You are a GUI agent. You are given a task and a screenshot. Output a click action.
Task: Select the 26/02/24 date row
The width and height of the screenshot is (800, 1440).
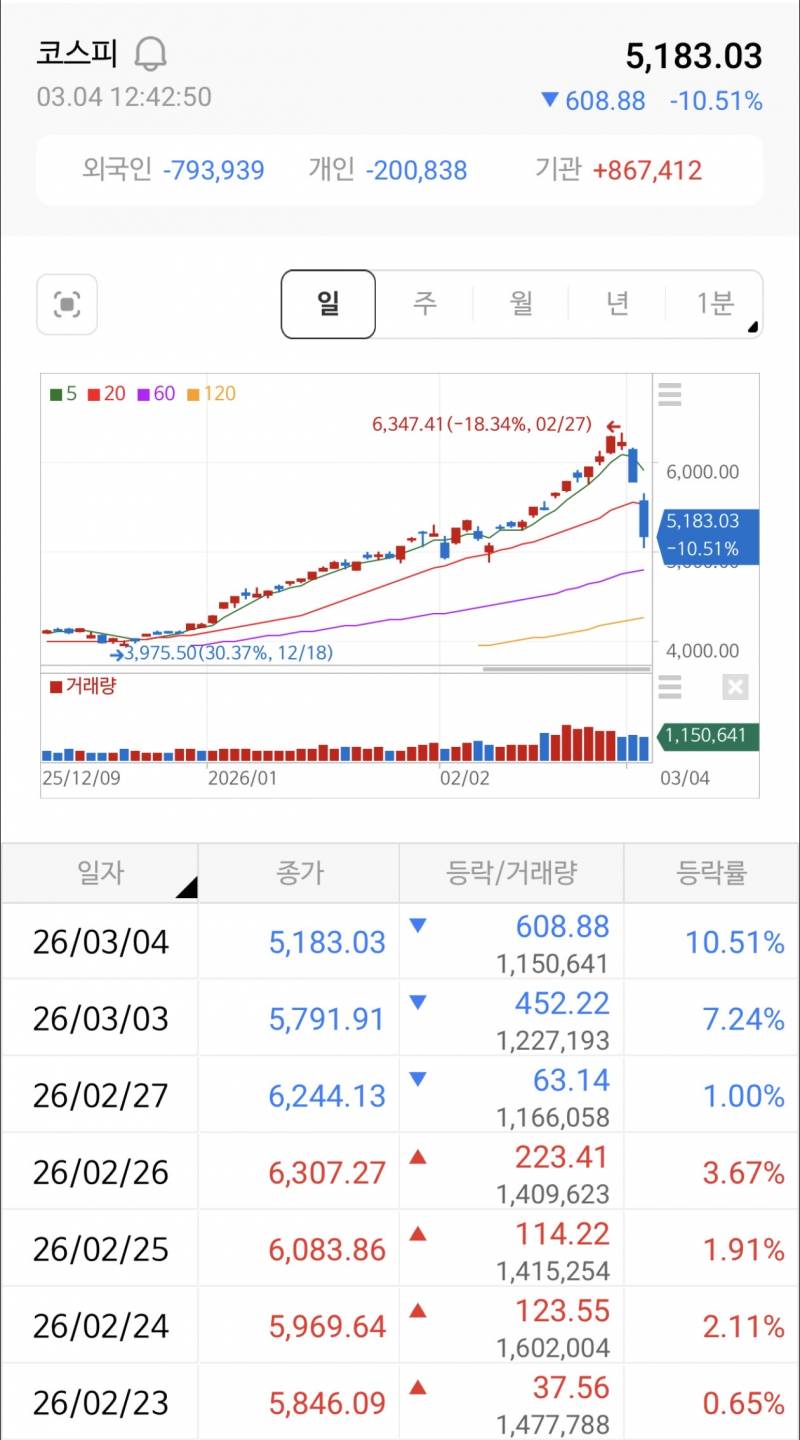(400, 1326)
